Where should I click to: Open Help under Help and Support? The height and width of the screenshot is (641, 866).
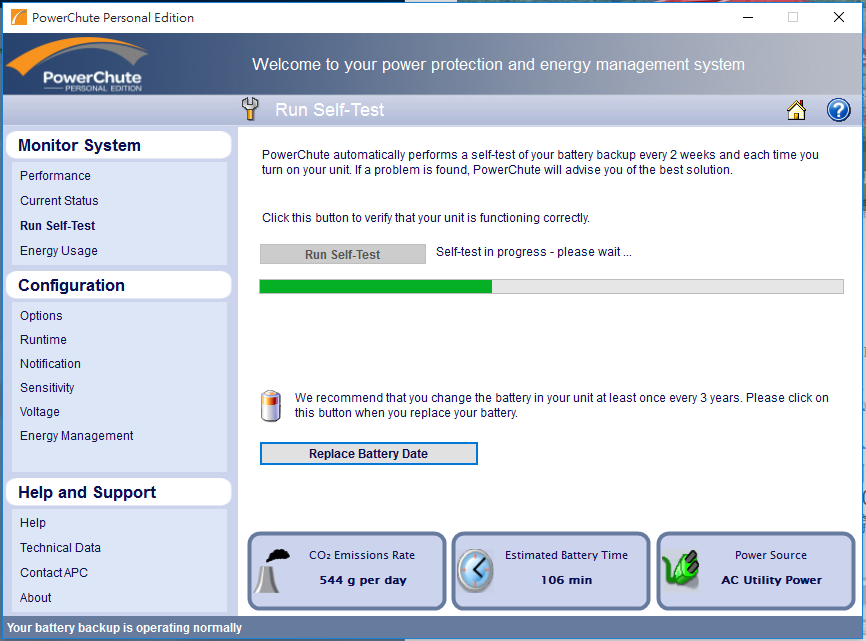pos(33,523)
